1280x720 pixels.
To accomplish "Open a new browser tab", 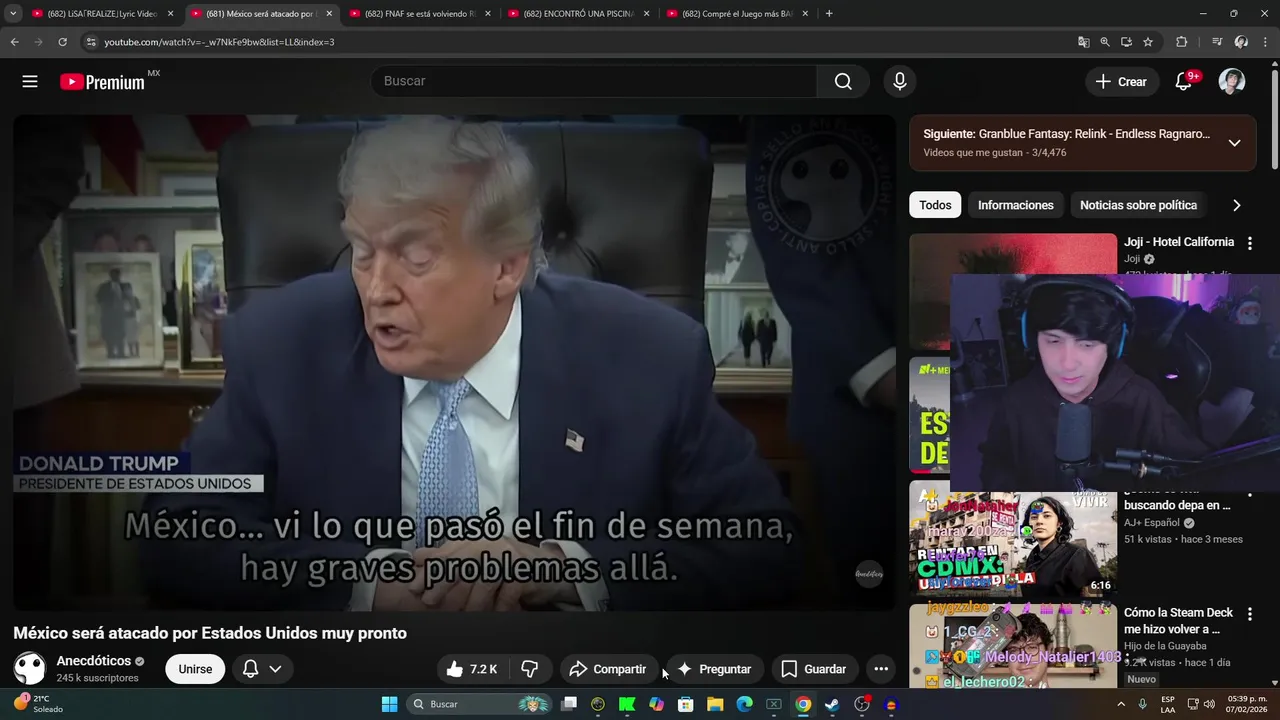I will [829, 14].
